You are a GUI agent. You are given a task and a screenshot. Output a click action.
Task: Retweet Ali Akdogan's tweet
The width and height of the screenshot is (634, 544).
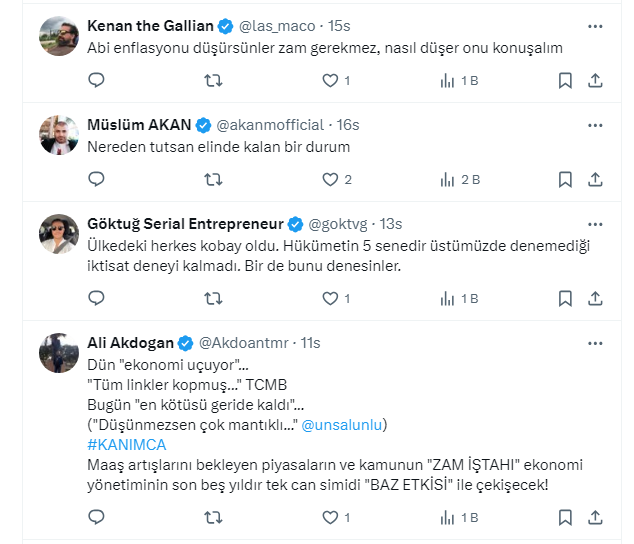point(213,517)
